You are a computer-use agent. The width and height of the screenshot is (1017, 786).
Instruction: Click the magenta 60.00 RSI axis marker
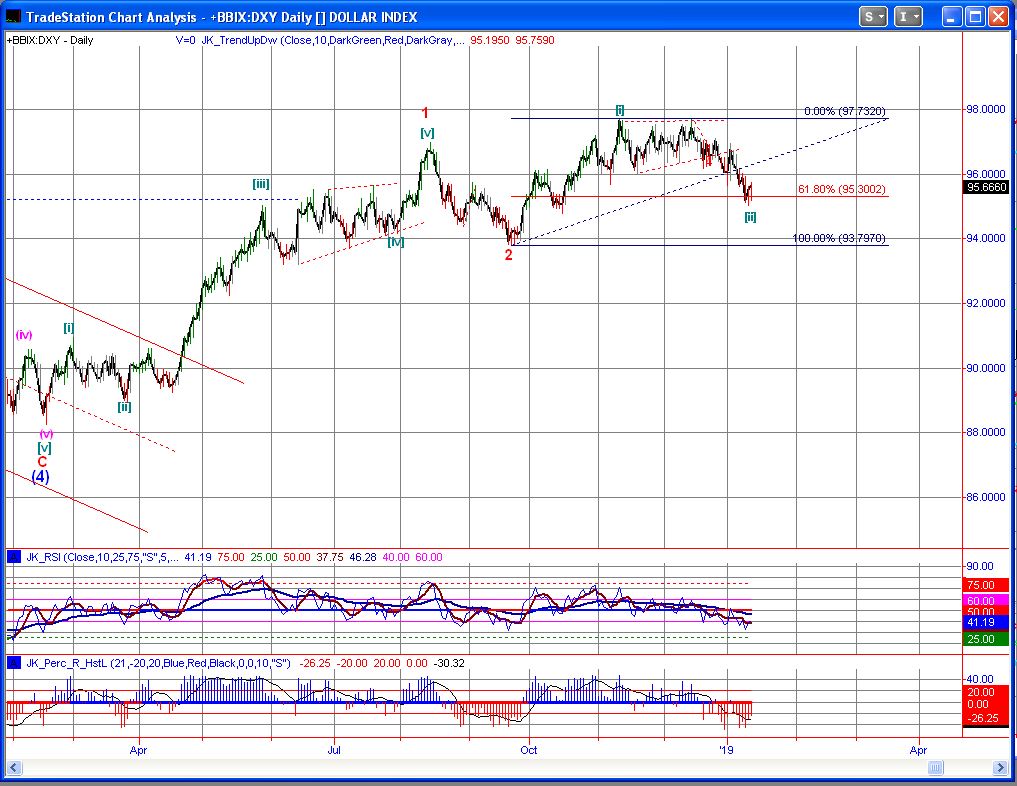pos(986,601)
